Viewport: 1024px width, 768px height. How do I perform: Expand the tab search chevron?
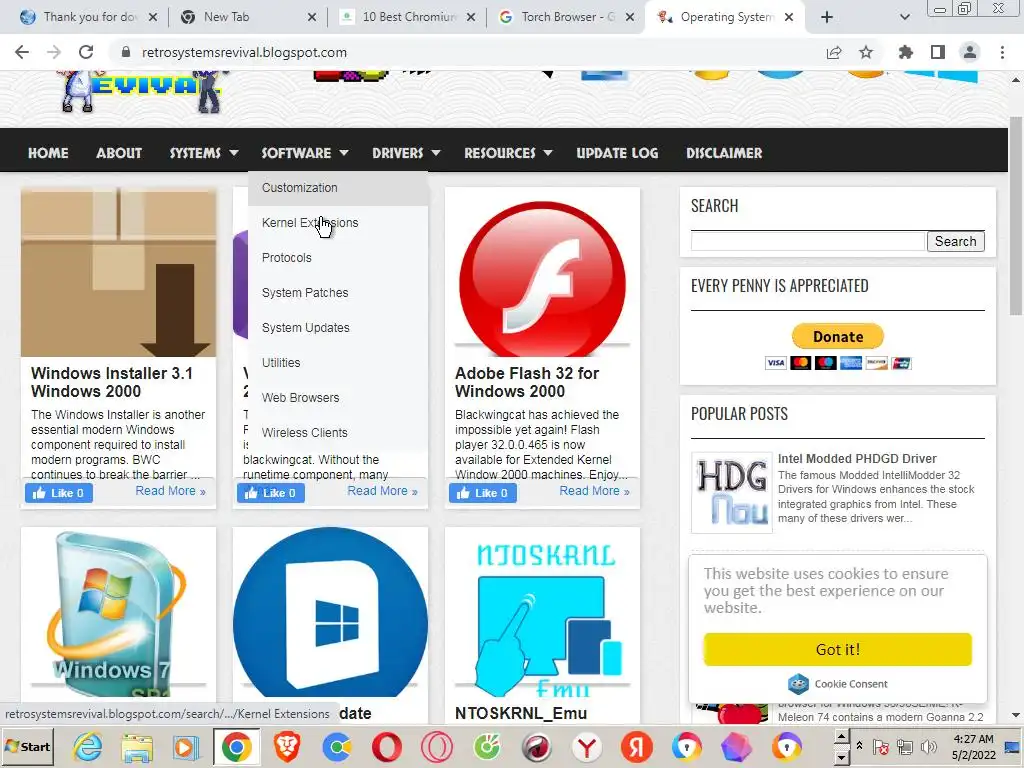904,17
